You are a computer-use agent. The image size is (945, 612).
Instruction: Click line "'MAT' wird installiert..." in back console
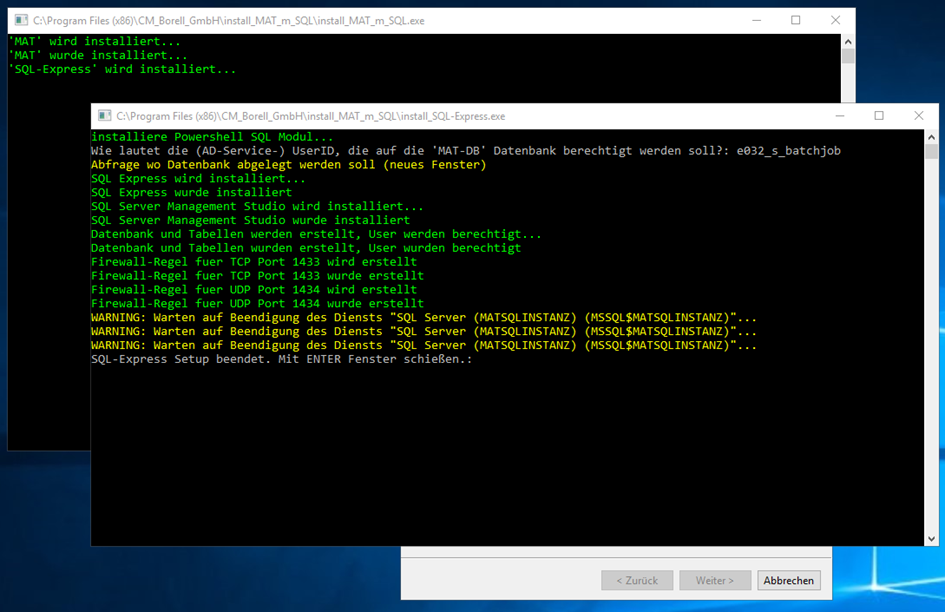95,42
